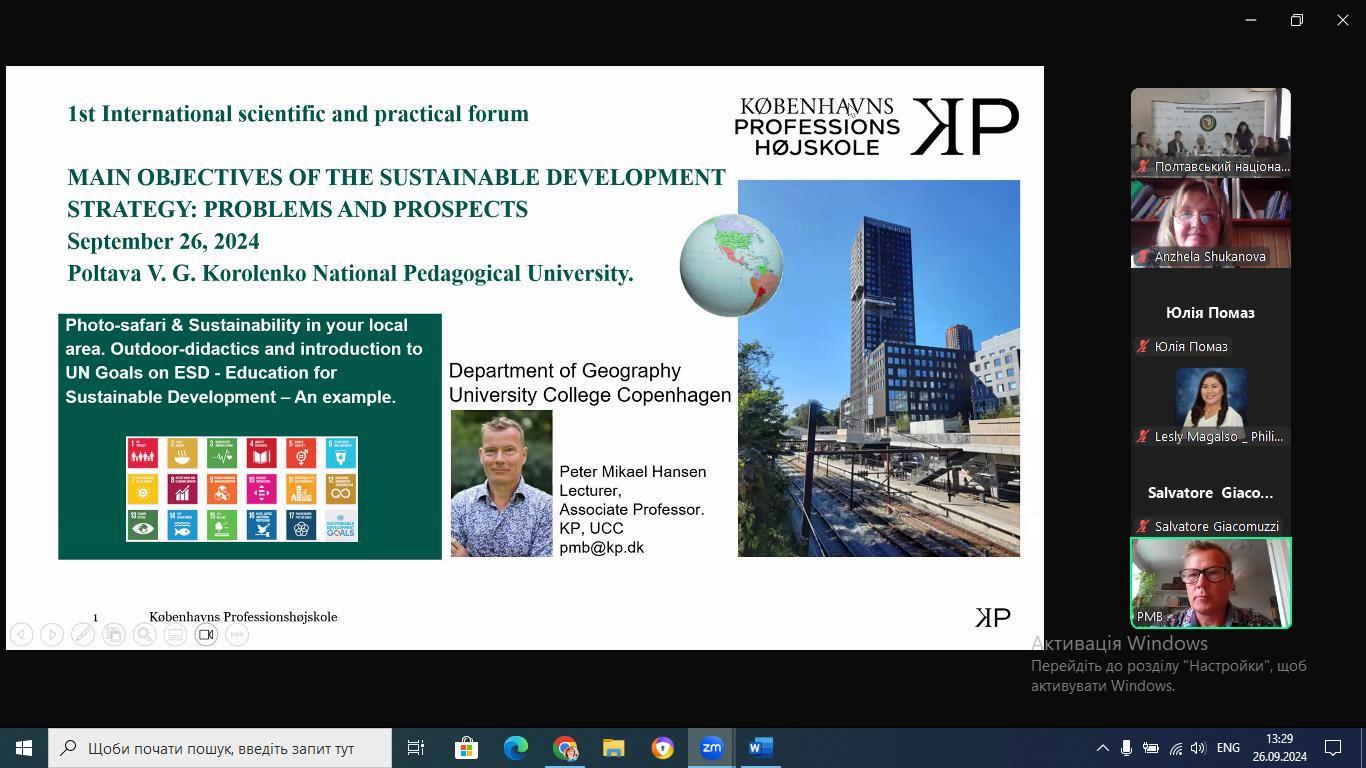Open Google Chrome from taskbar
Screen dimensions: 1366x768
click(x=565, y=748)
